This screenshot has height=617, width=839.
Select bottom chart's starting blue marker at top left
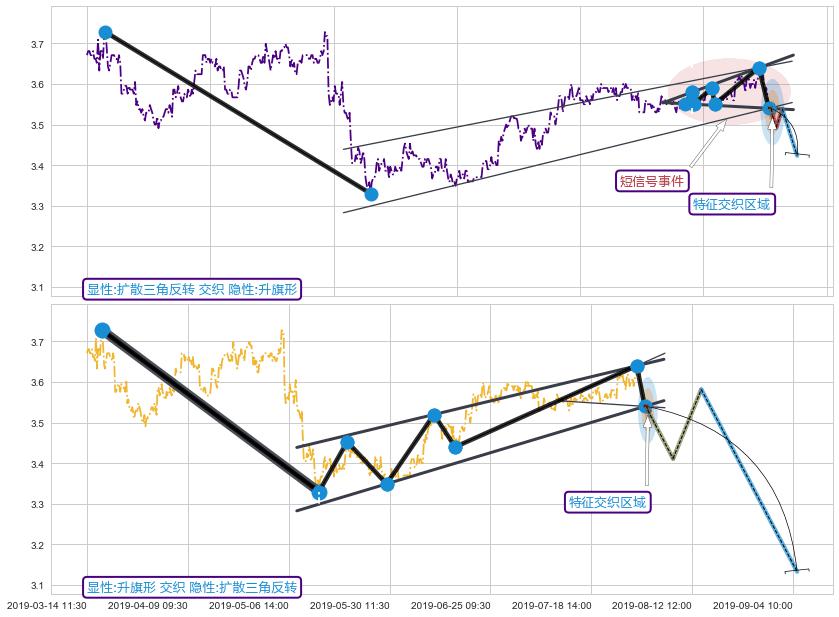tap(102, 330)
